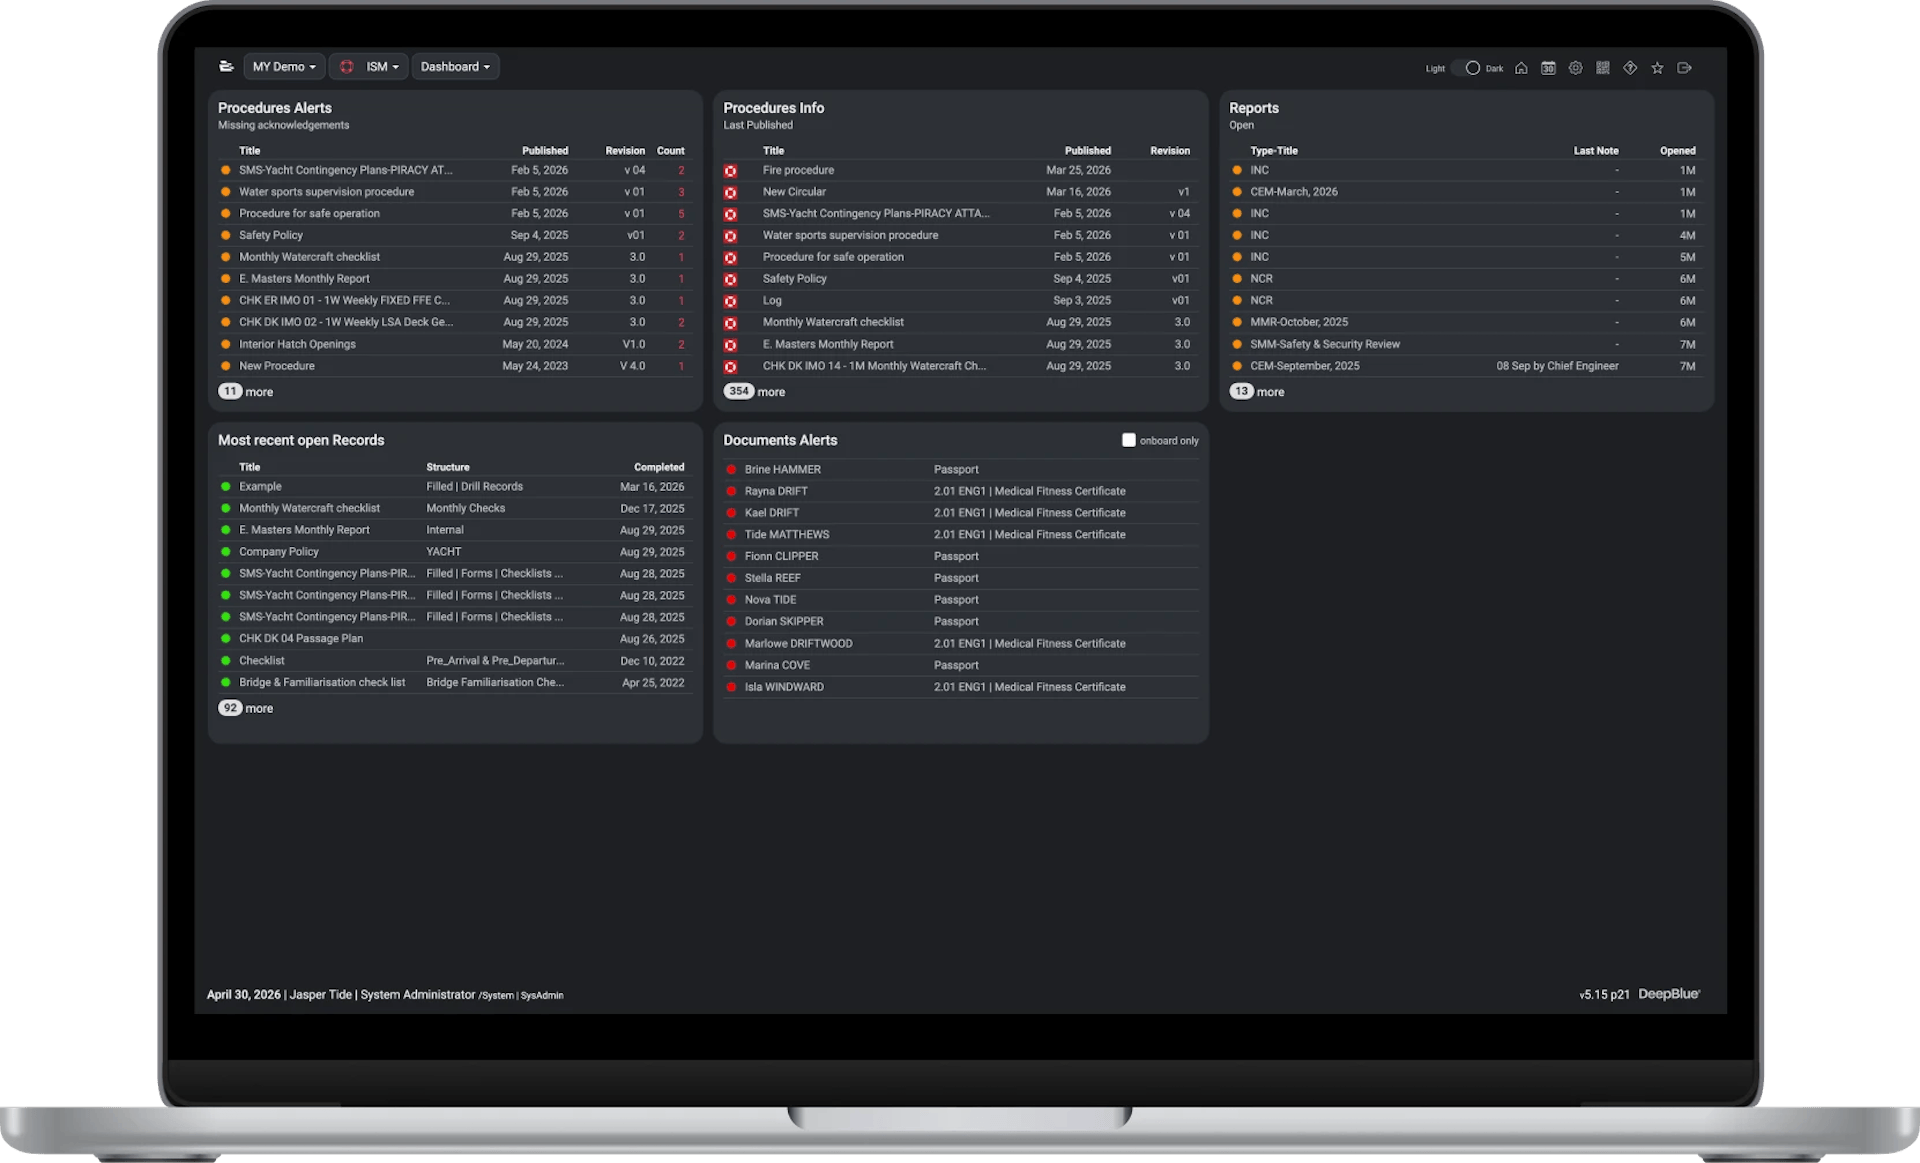Viewport: 1920px width, 1163px height.
Task: Click the lifebuoy icon next to New Circular
Action: coord(731,193)
